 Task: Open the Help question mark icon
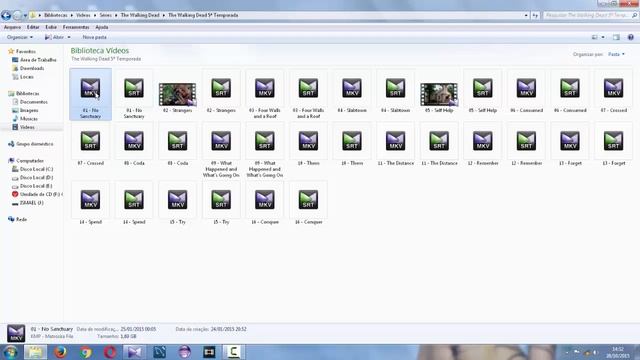click(x=631, y=37)
